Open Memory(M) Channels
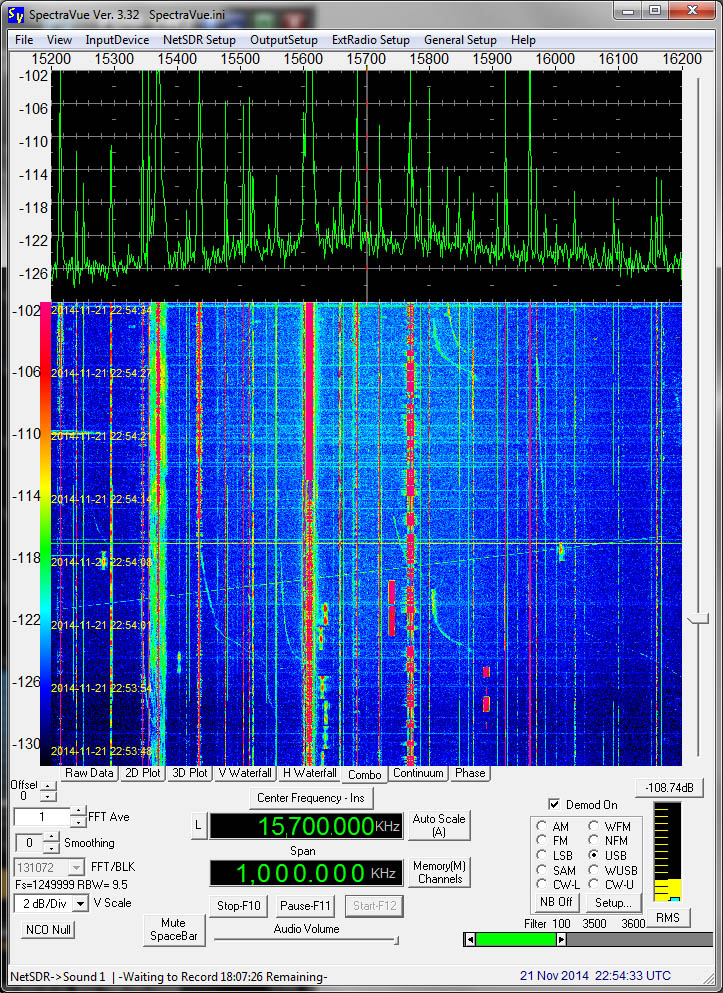The width and height of the screenshot is (723, 993). [439, 872]
